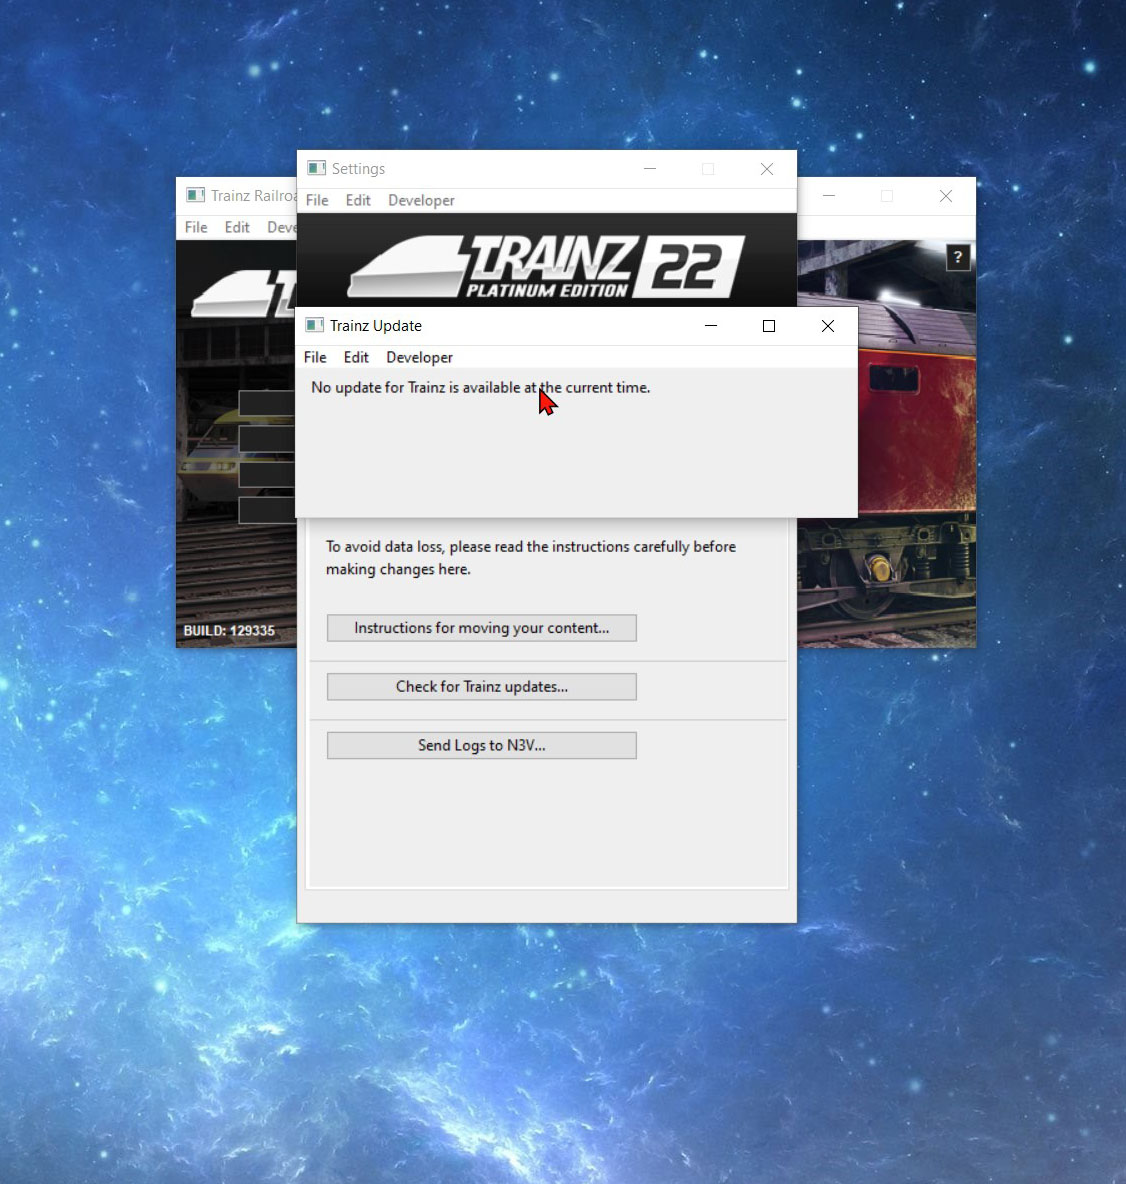Click the Trainz Railroad launcher window icon
The height and width of the screenshot is (1184, 1126).
(x=196, y=196)
